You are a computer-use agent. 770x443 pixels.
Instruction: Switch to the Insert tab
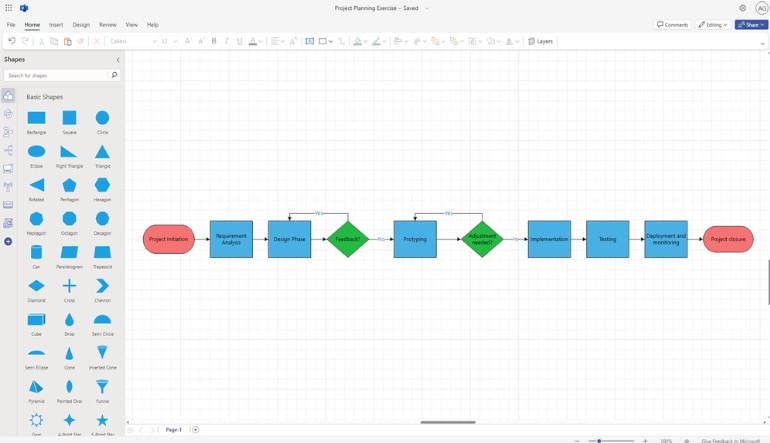click(56, 25)
